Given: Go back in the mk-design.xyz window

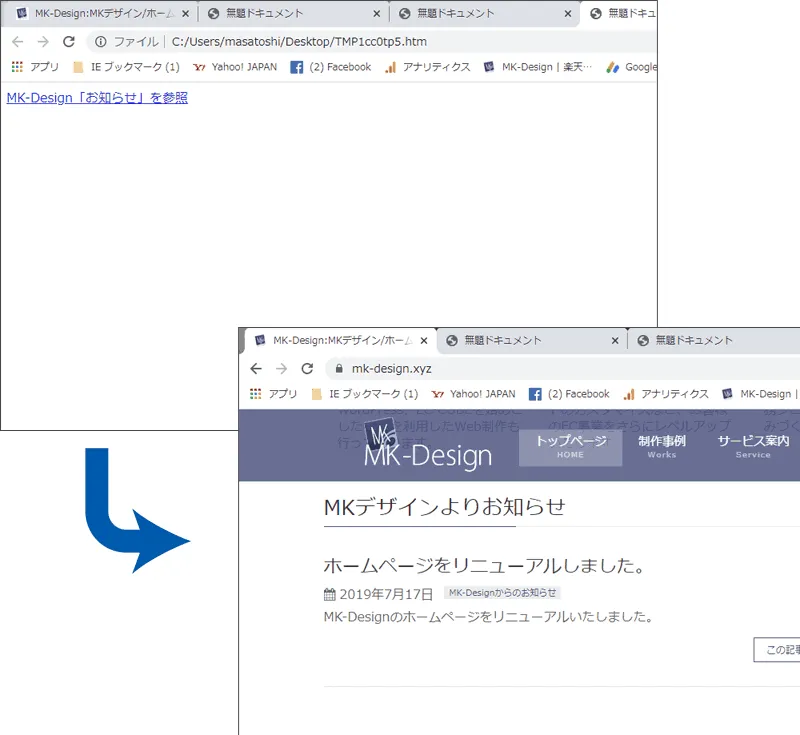Looking at the screenshot, I should click(x=258, y=367).
